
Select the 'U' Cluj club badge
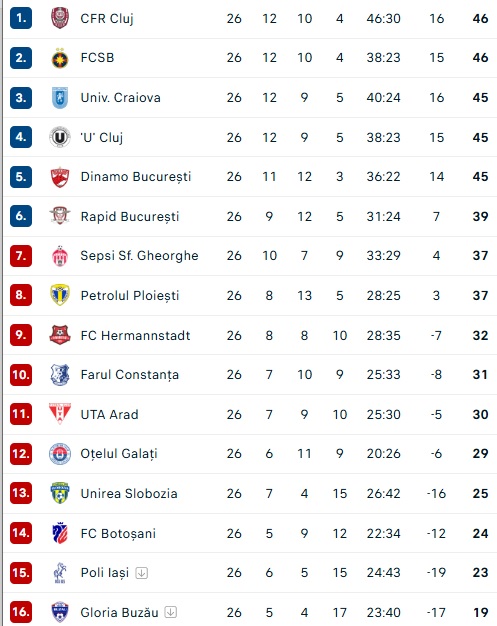[x=60, y=137]
